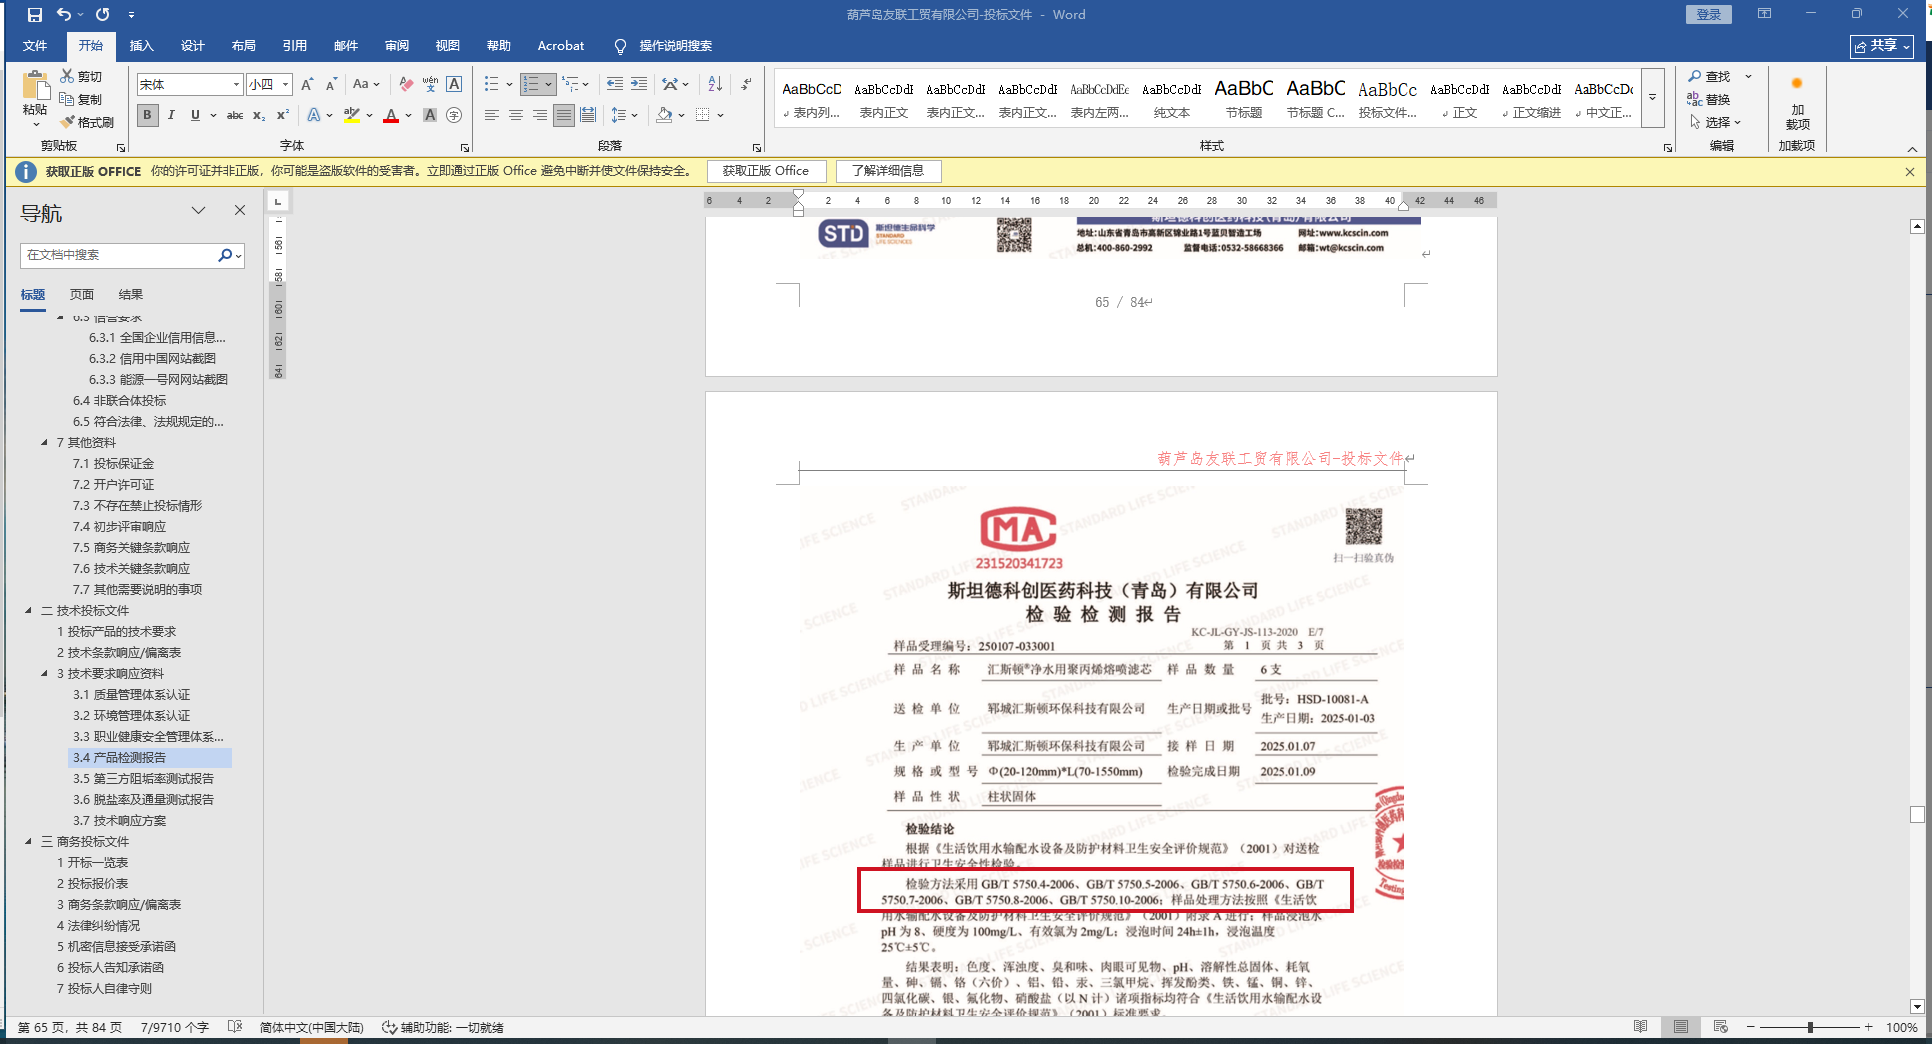Apply the 节标题 style from gallery

1244,98
